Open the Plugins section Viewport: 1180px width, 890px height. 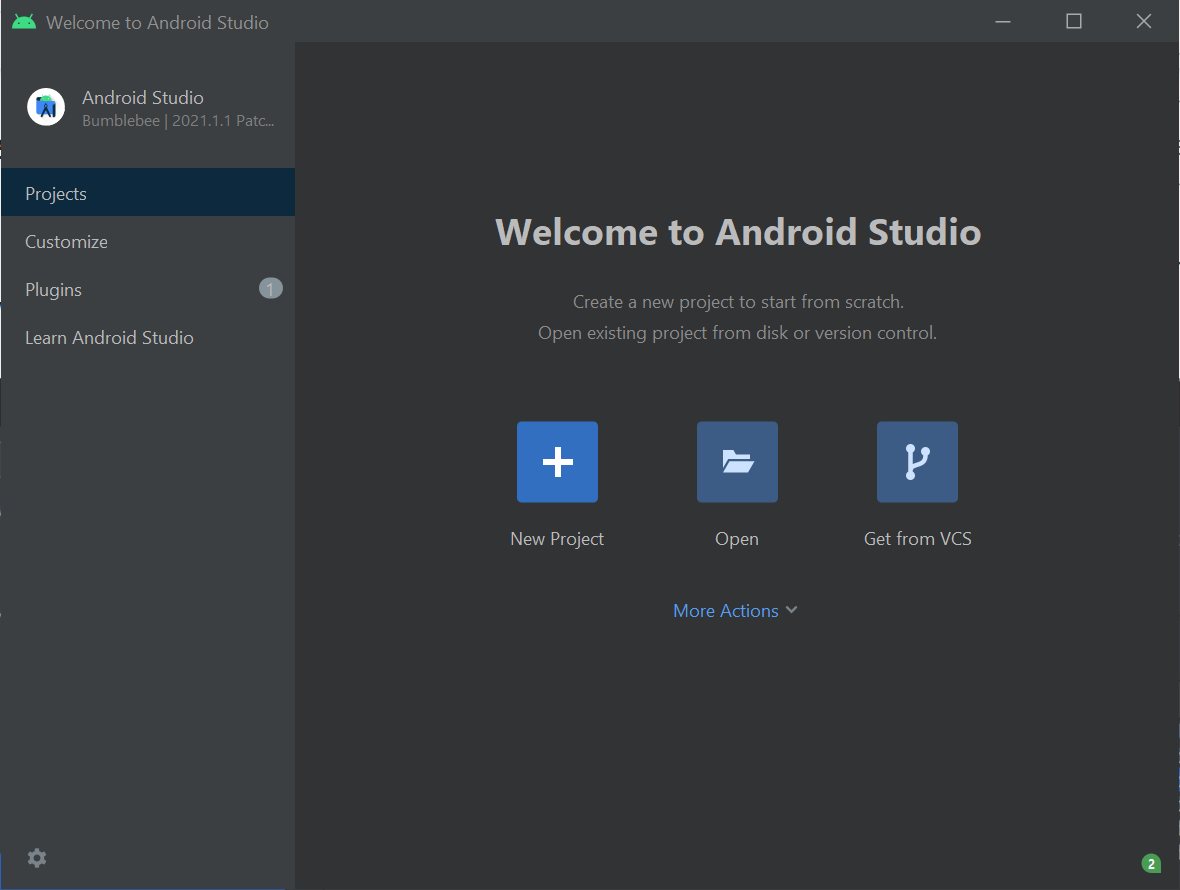pos(148,289)
